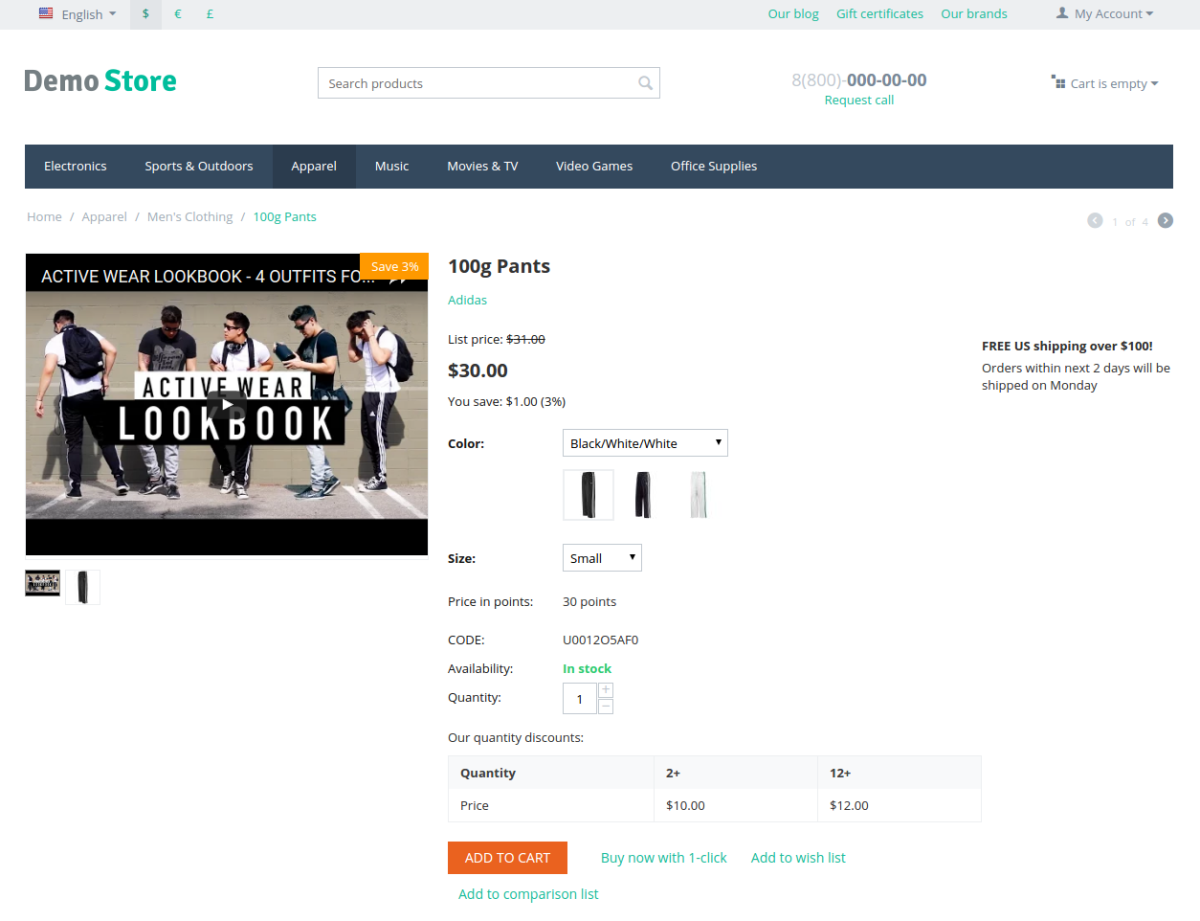Open the Gift certificates link
The width and height of the screenshot is (1200, 921).
tap(880, 14)
